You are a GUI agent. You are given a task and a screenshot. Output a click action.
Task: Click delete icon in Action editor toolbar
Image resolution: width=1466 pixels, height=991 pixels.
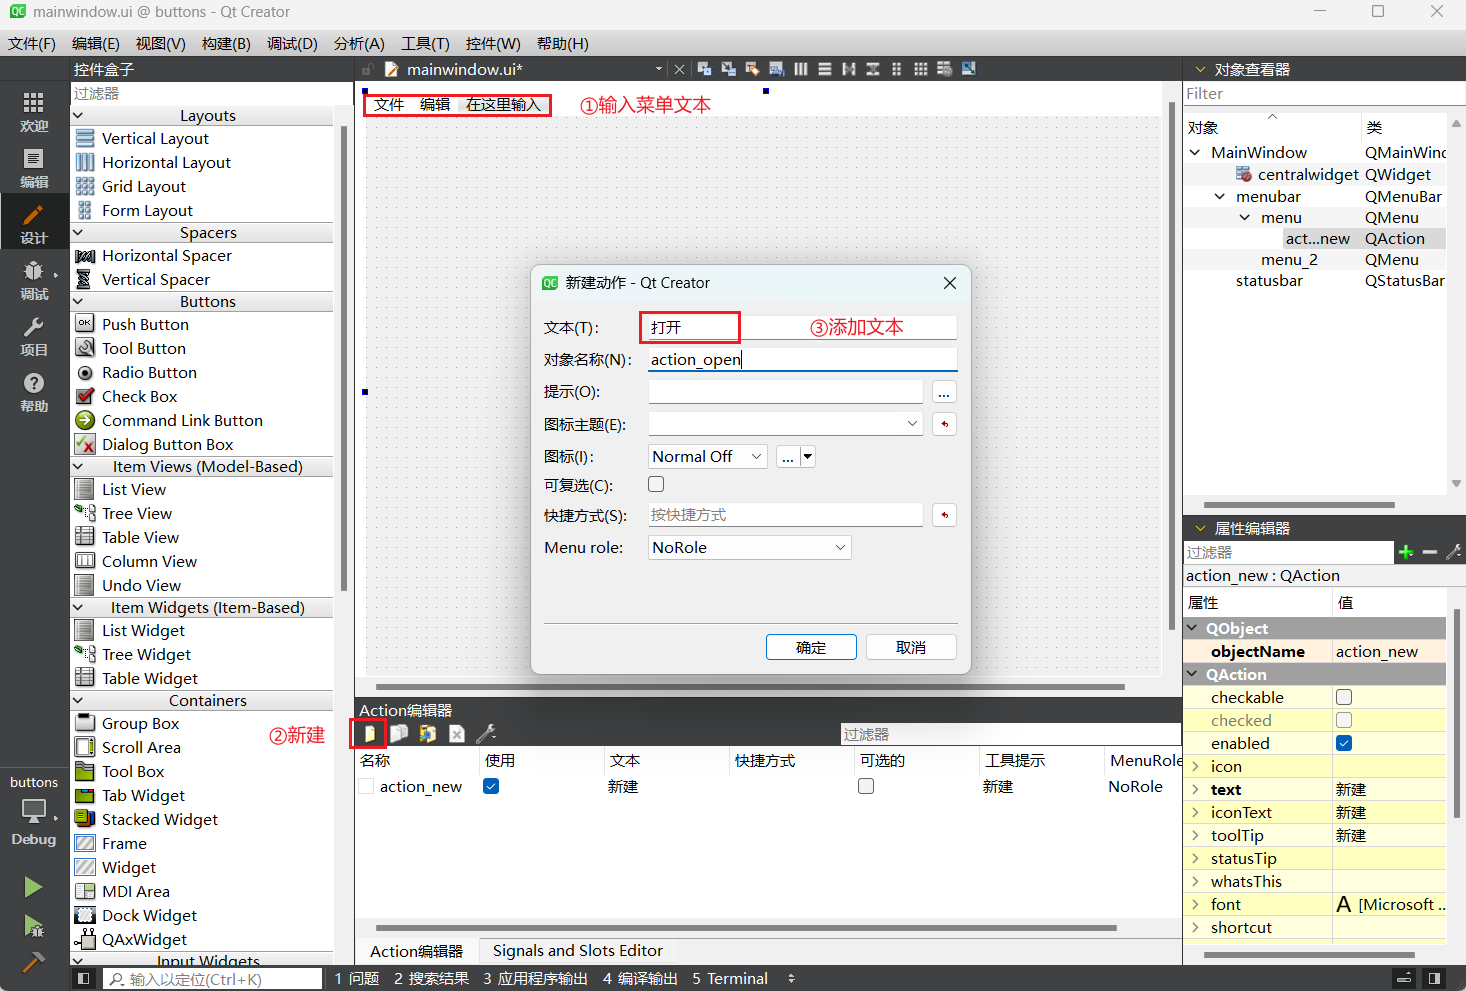coord(457,734)
